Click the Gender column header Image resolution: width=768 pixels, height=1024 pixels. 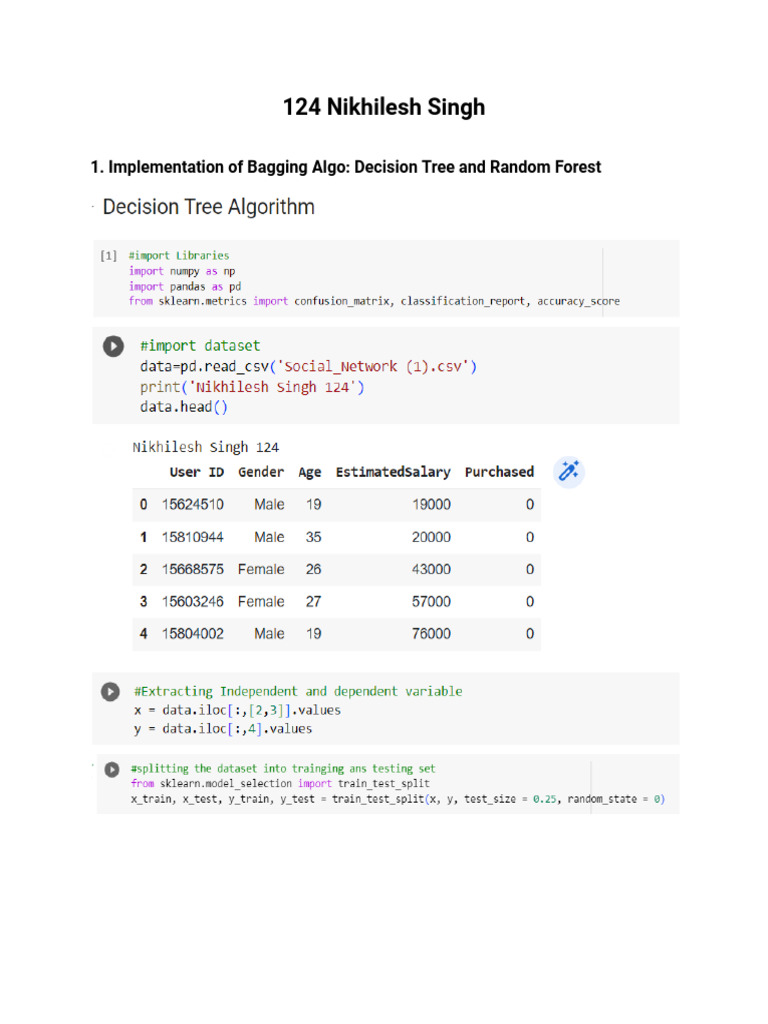(261, 472)
